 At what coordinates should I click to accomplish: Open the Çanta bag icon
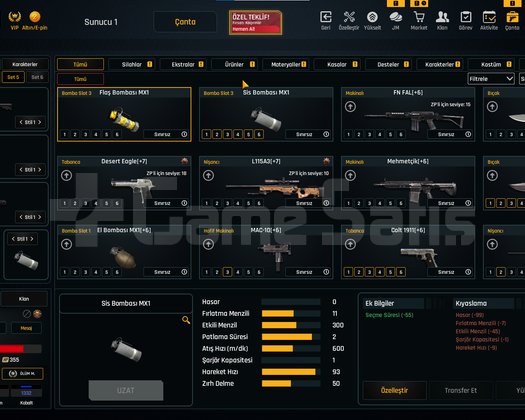[x=512, y=17]
